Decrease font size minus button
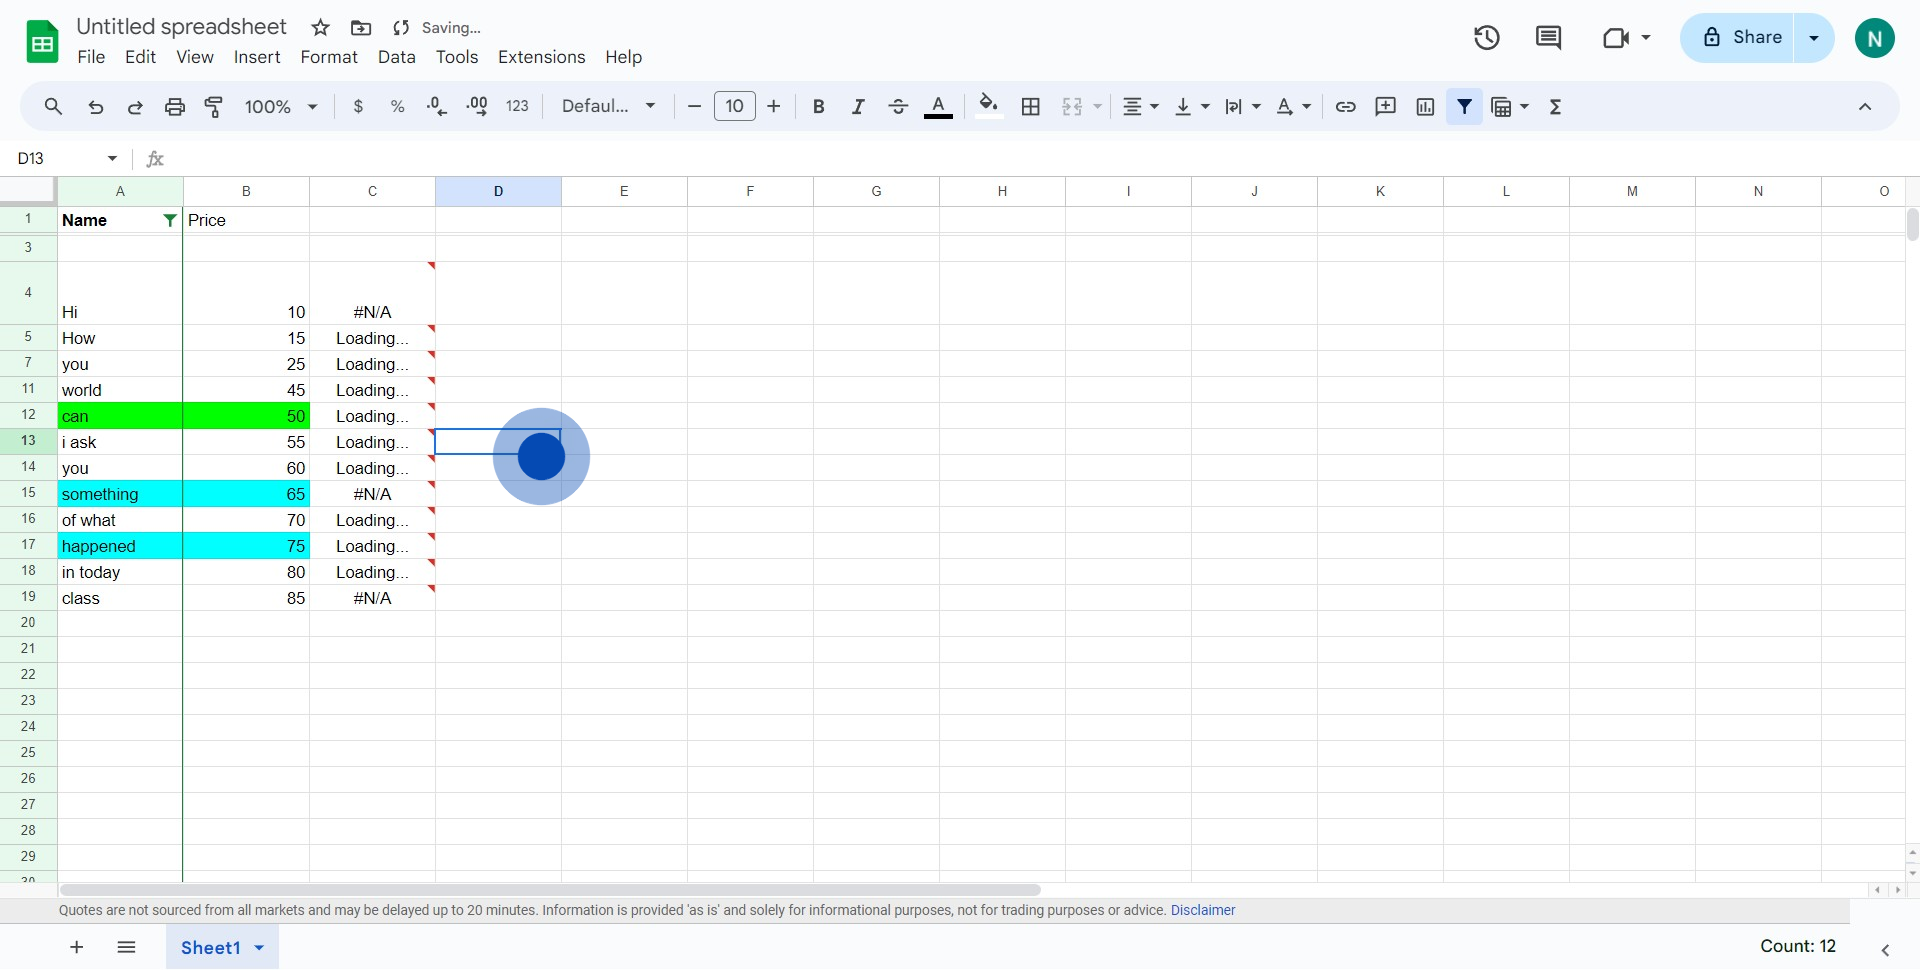This screenshot has width=1920, height=970. pyautogui.click(x=694, y=106)
